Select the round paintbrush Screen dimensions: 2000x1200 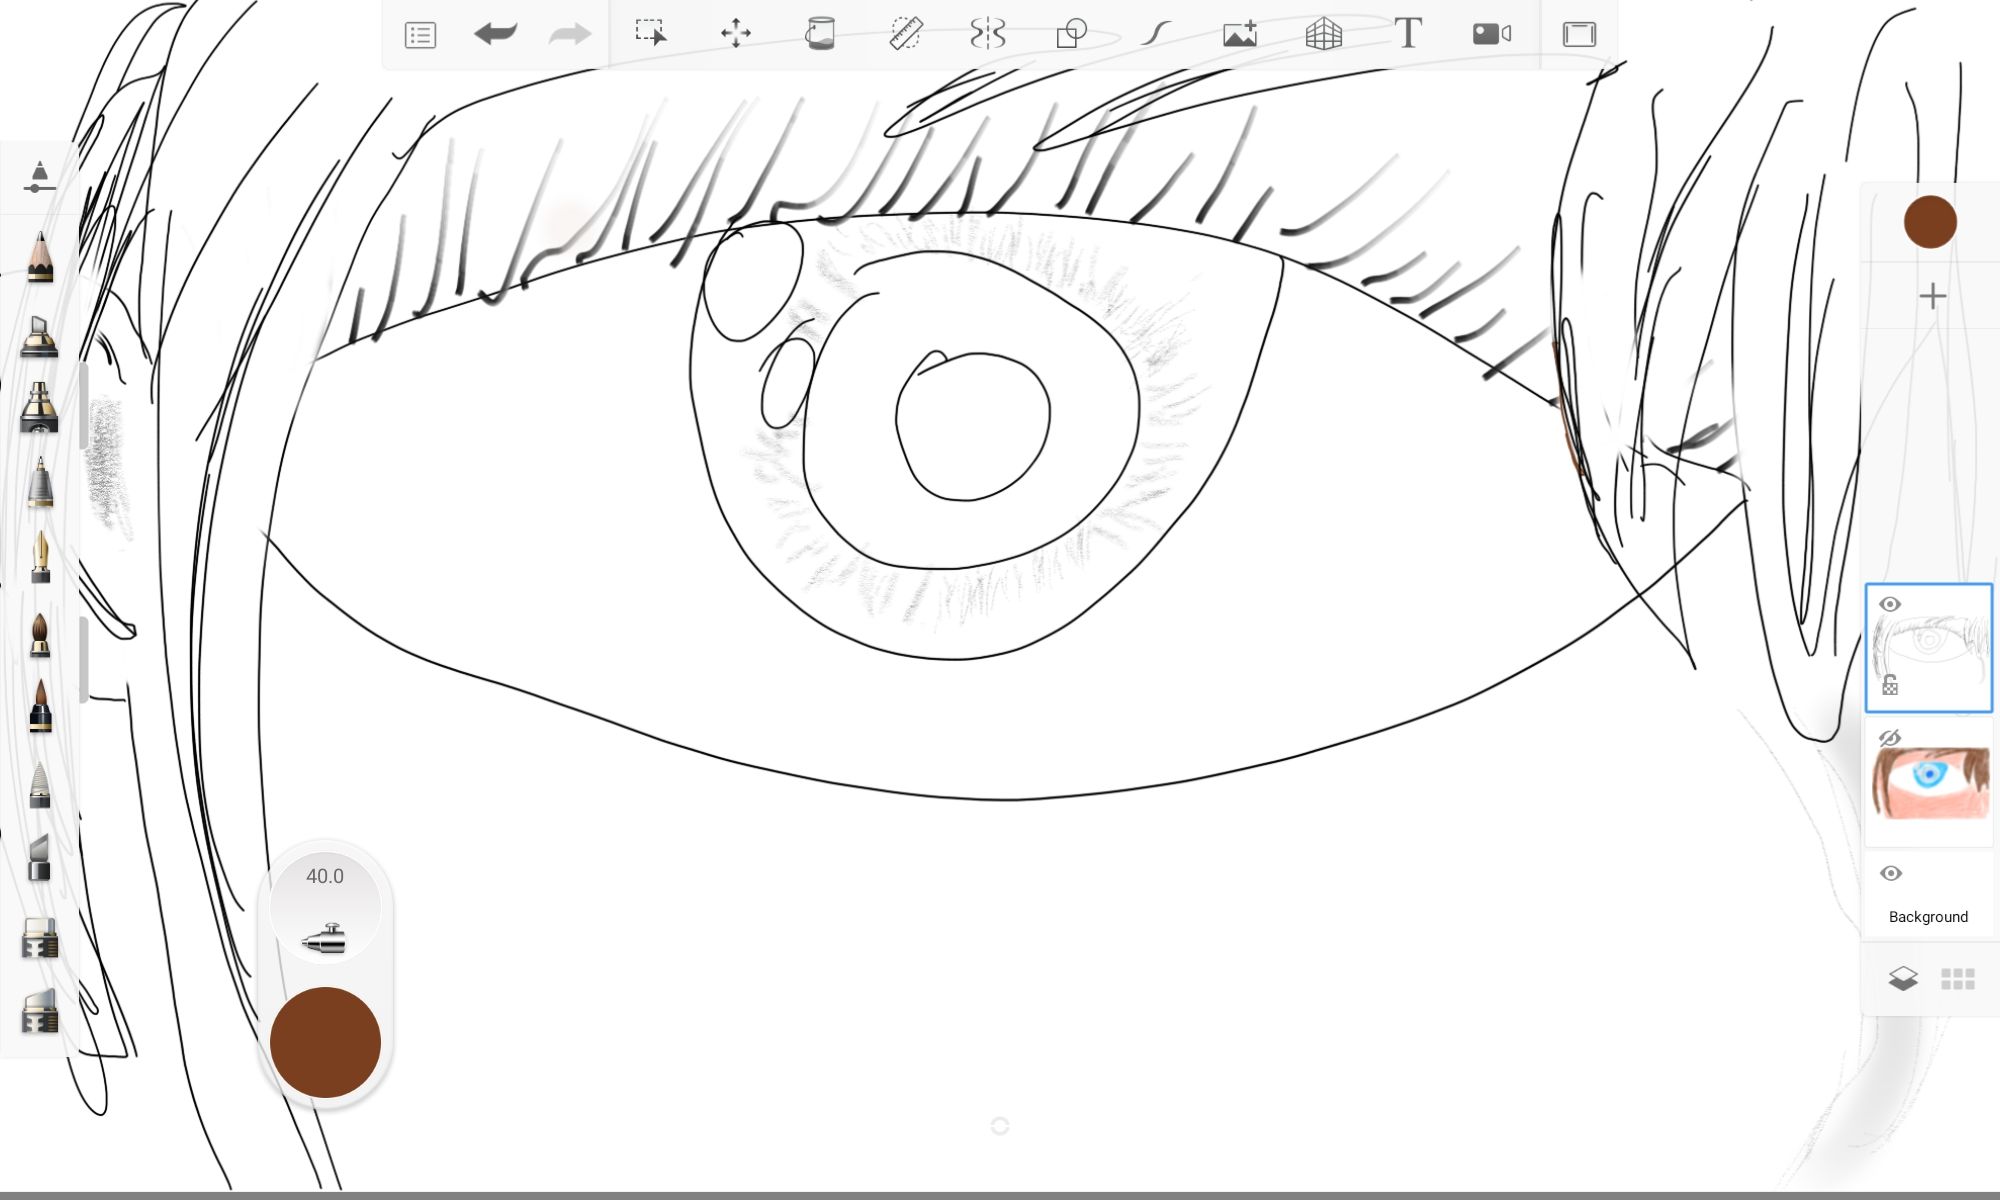pyautogui.click(x=39, y=634)
